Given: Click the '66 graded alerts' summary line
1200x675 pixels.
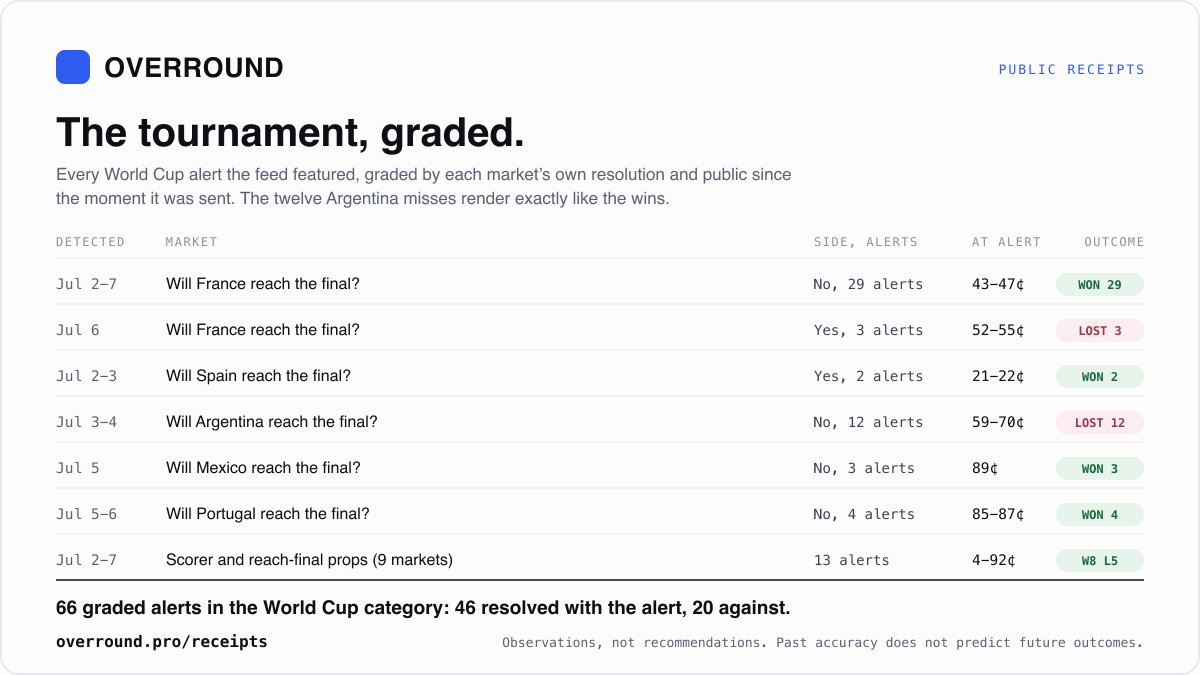Looking at the screenshot, I should tap(423, 608).
